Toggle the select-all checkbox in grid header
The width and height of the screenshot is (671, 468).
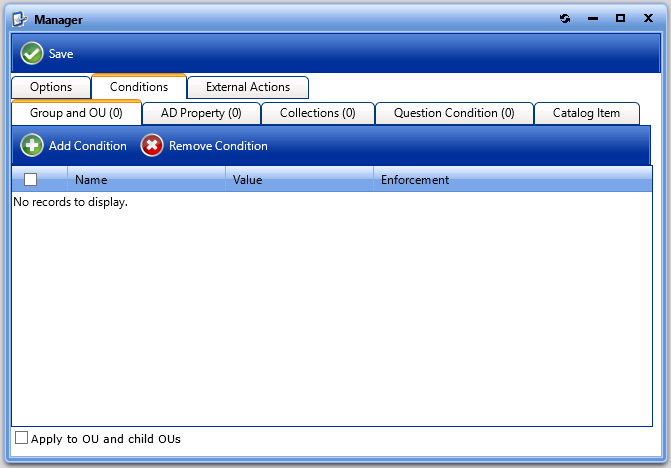(30, 180)
